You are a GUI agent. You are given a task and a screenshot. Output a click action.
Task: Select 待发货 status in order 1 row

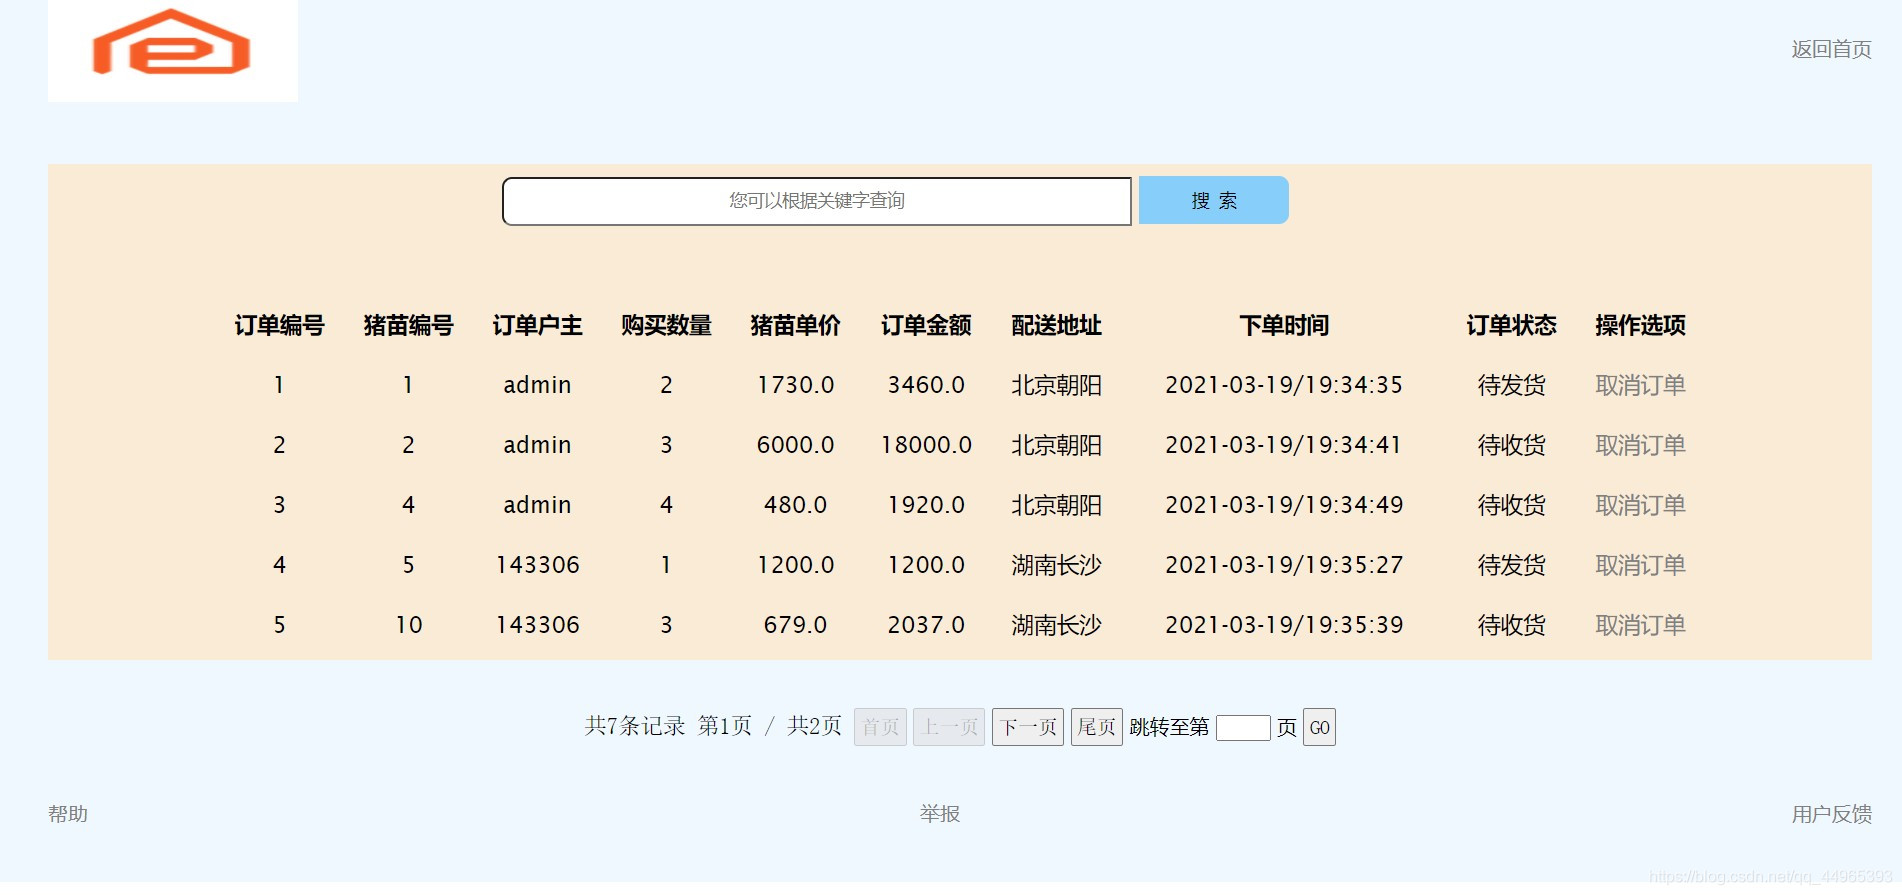coord(1511,385)
